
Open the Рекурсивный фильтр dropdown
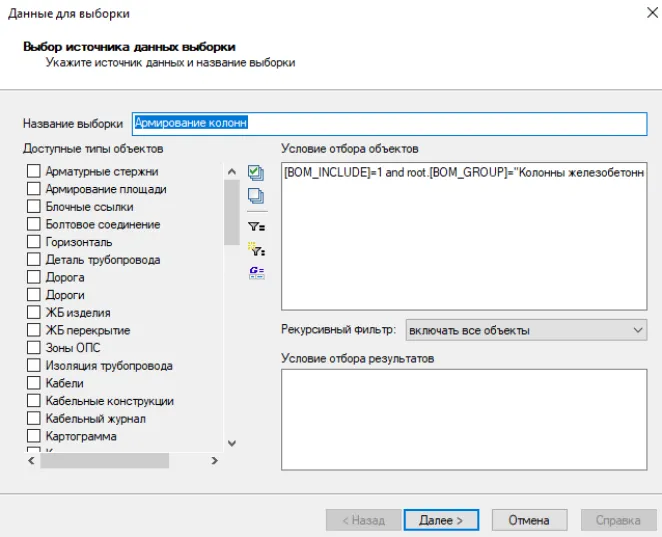tap(526, 330)
